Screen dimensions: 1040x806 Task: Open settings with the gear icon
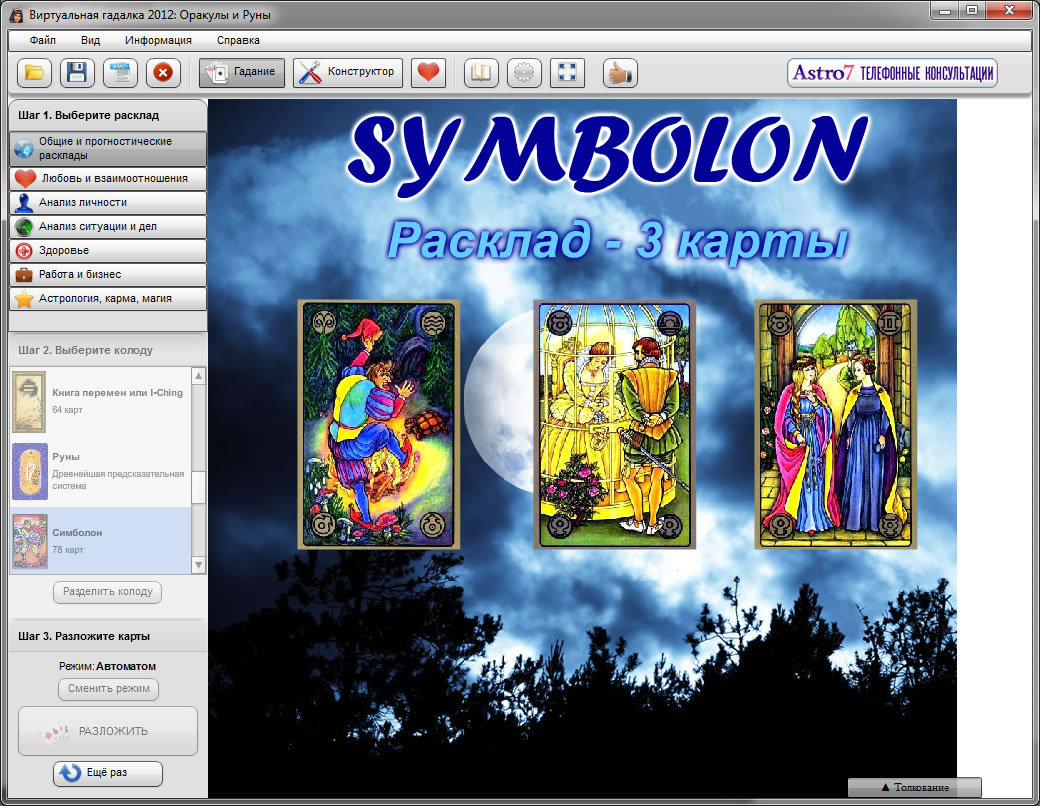[x=524, y=72]
